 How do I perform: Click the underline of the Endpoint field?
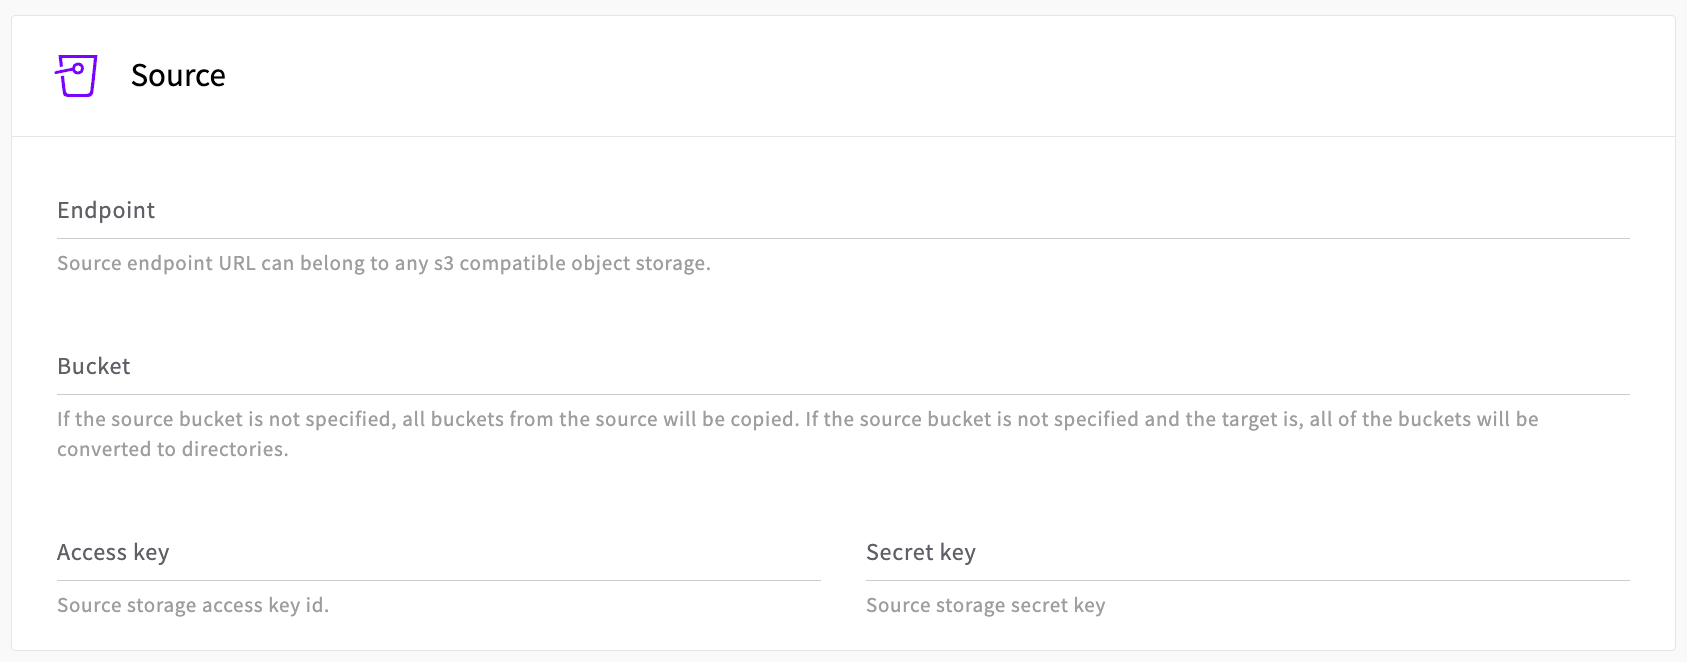click(842, 238)
